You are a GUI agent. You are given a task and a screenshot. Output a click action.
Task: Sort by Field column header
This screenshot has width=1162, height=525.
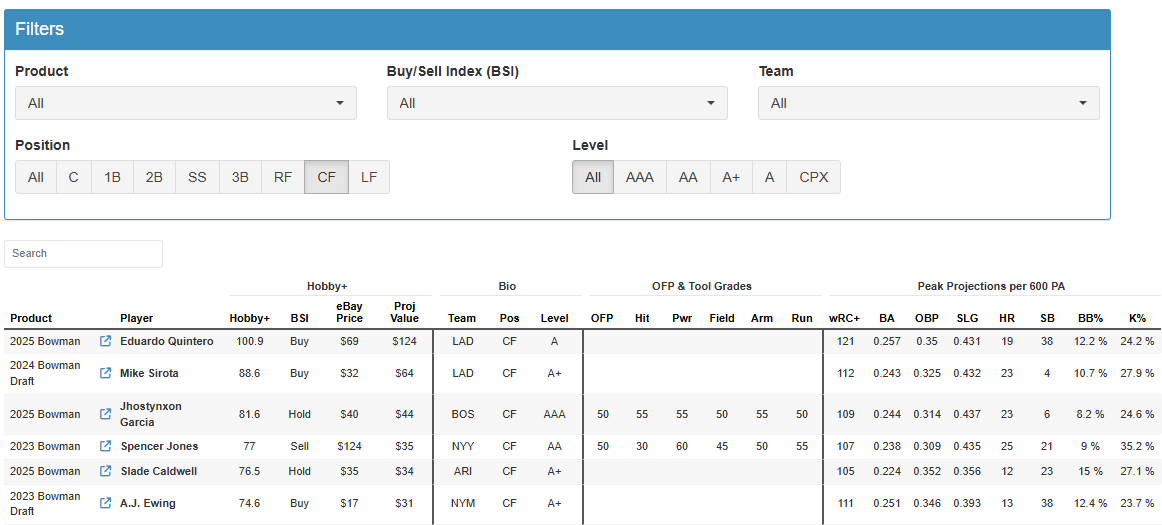(722, 318)
